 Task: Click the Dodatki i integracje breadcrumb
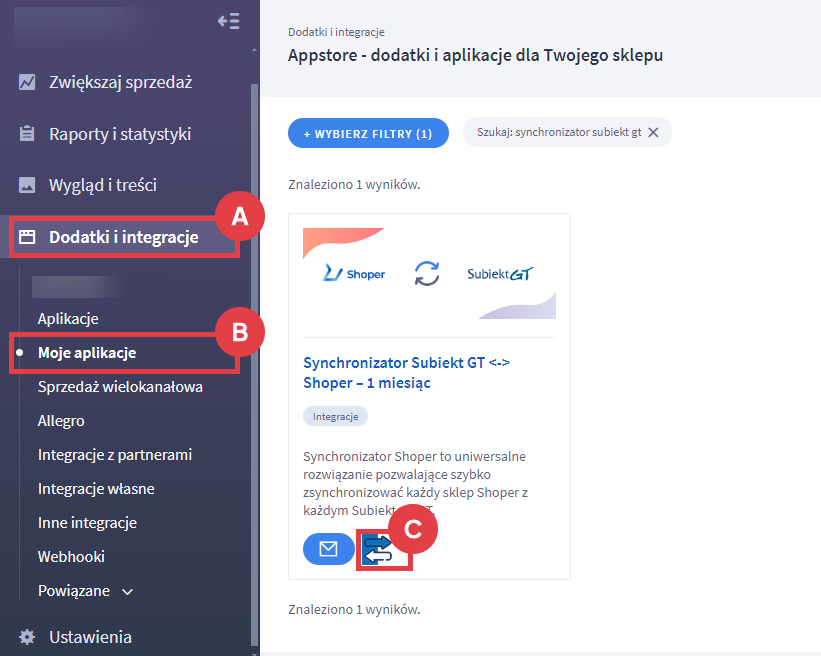coord(336,32)
